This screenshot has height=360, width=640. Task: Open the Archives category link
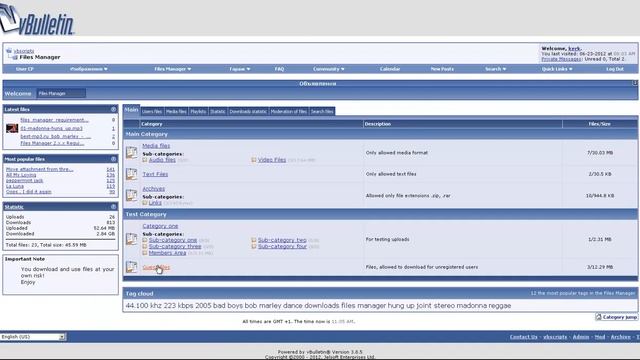click(153, 189)
